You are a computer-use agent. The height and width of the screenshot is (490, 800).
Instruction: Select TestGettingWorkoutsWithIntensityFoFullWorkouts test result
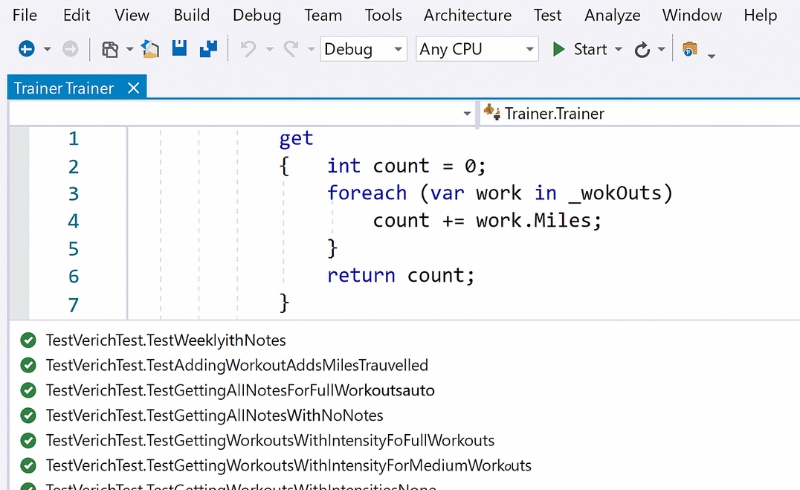270,440
